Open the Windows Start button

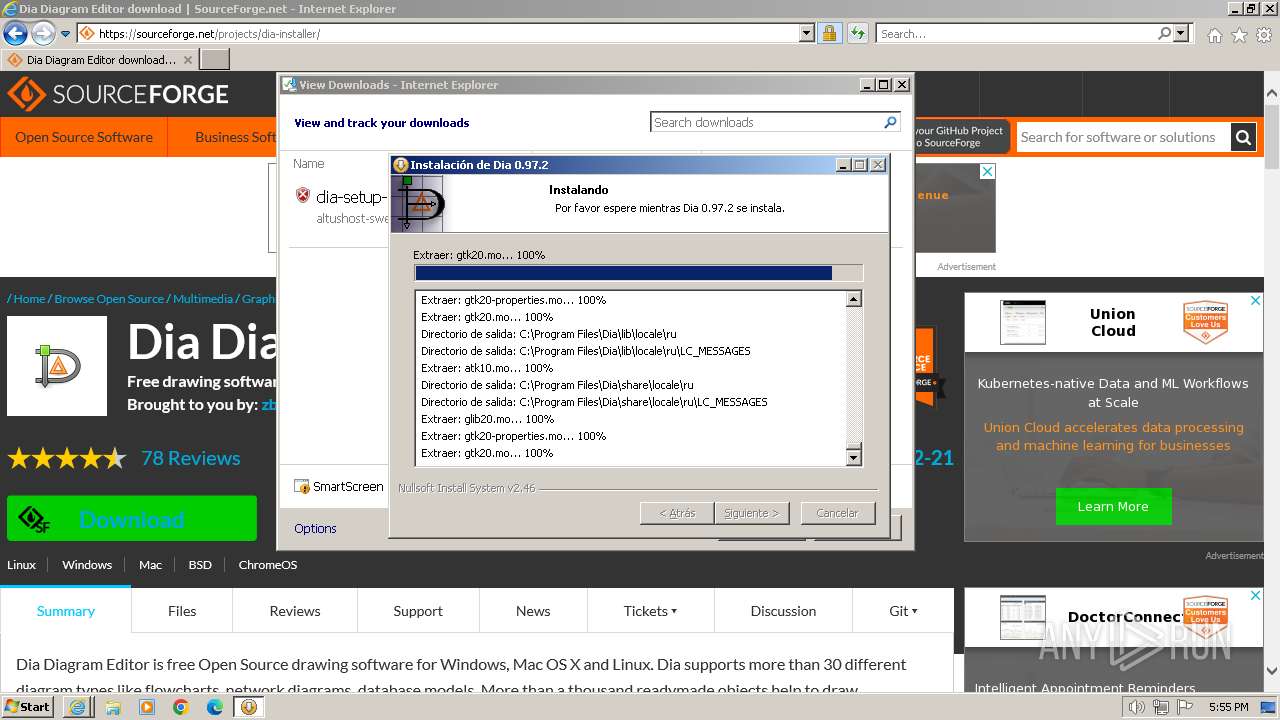point(27,707)
